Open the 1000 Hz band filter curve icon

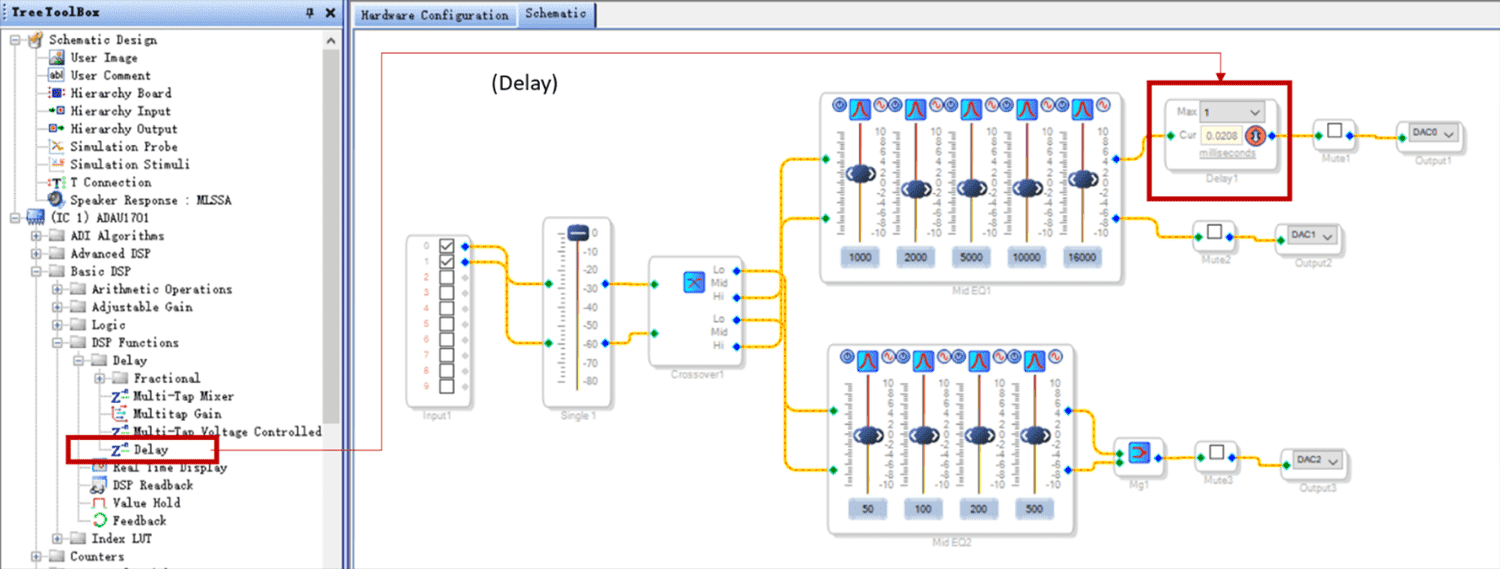click(861, 110)
